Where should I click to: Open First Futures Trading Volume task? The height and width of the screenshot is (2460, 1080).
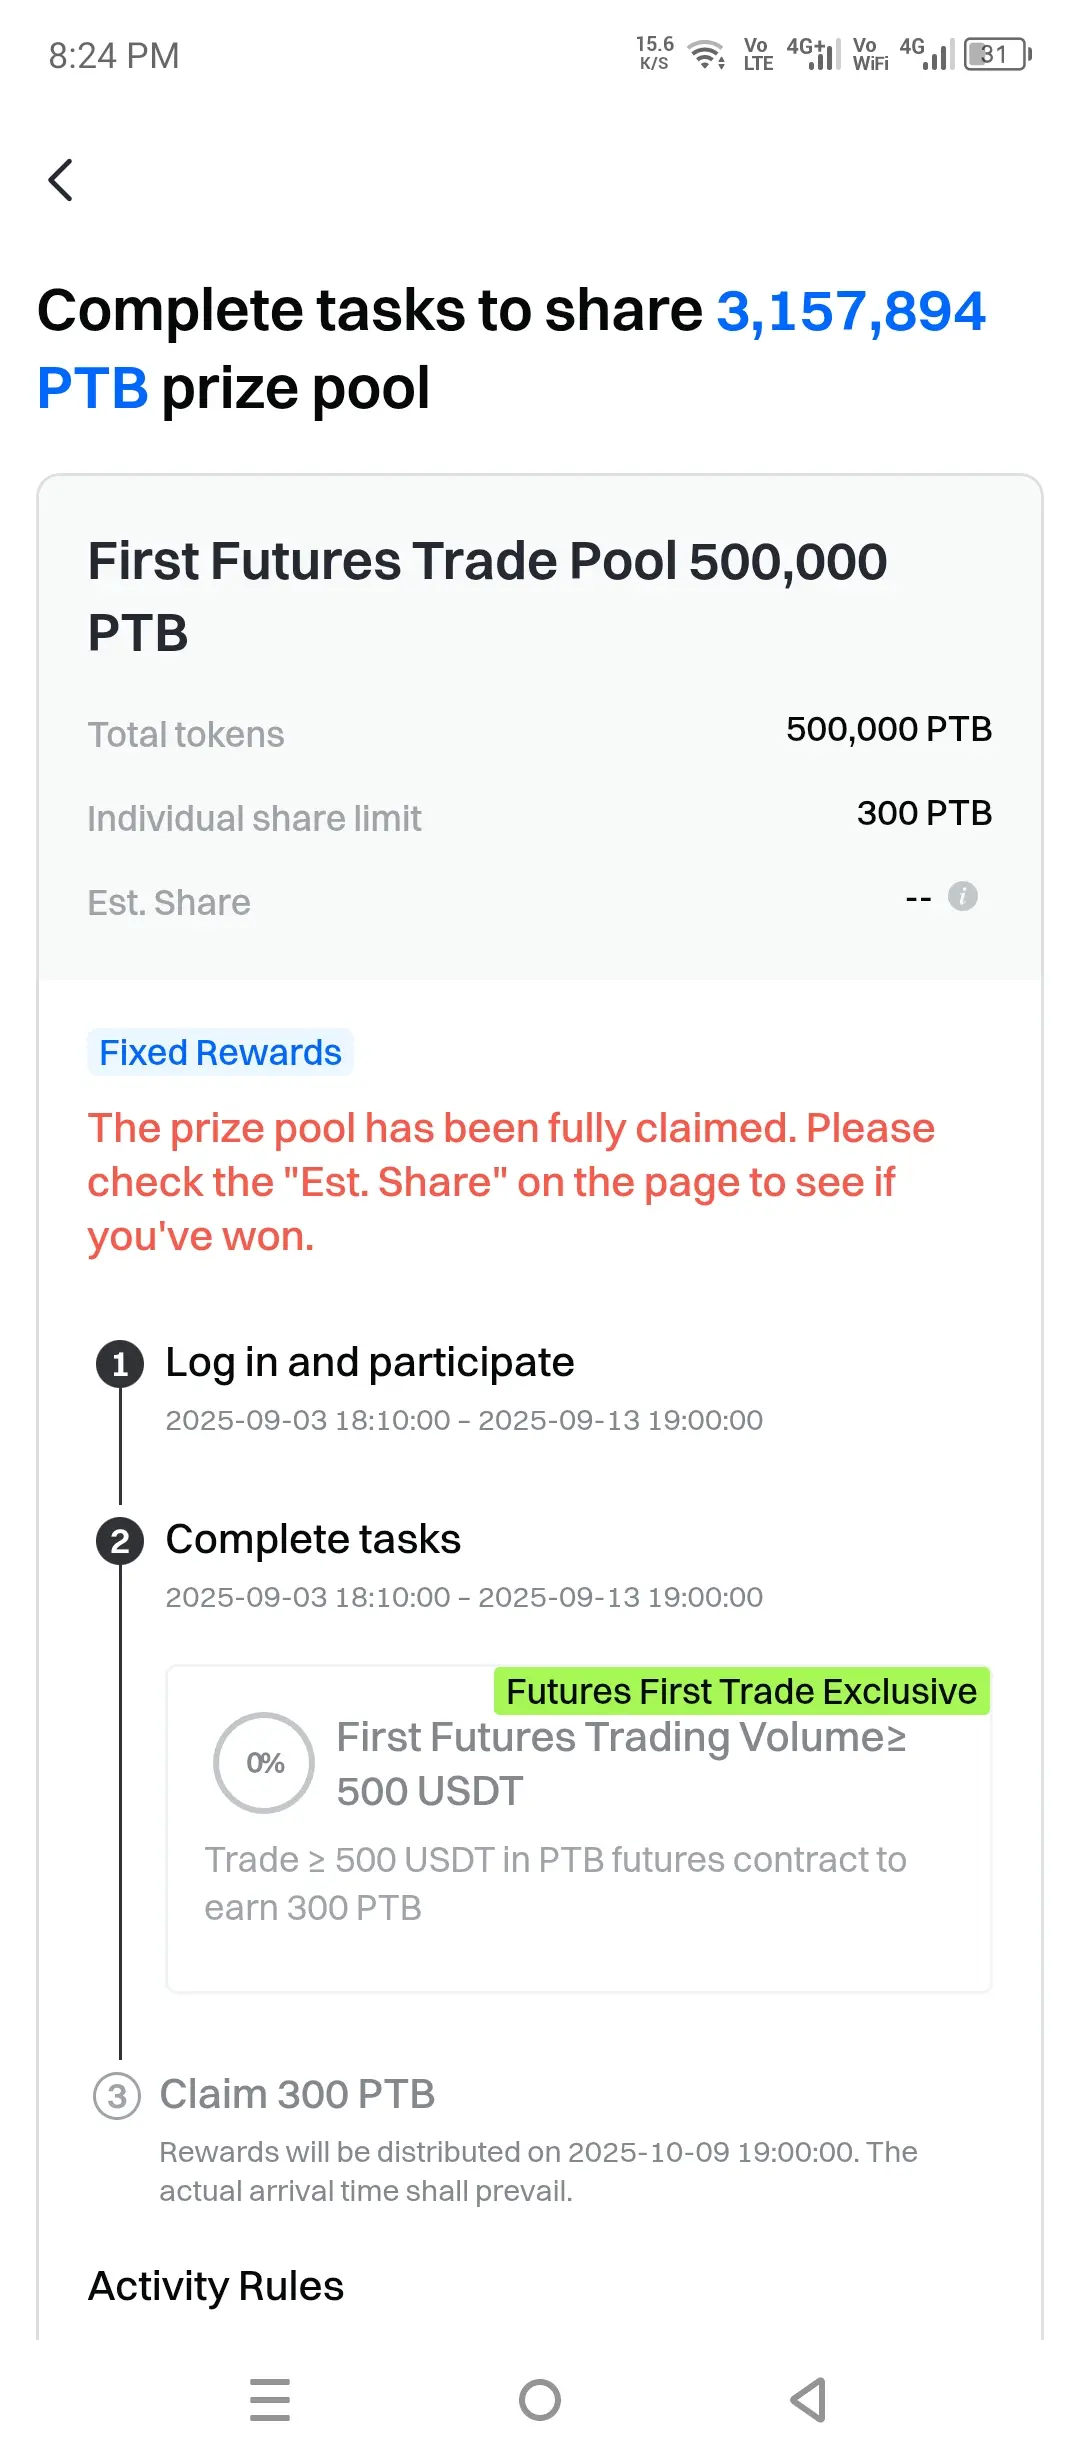point(579,1829)
